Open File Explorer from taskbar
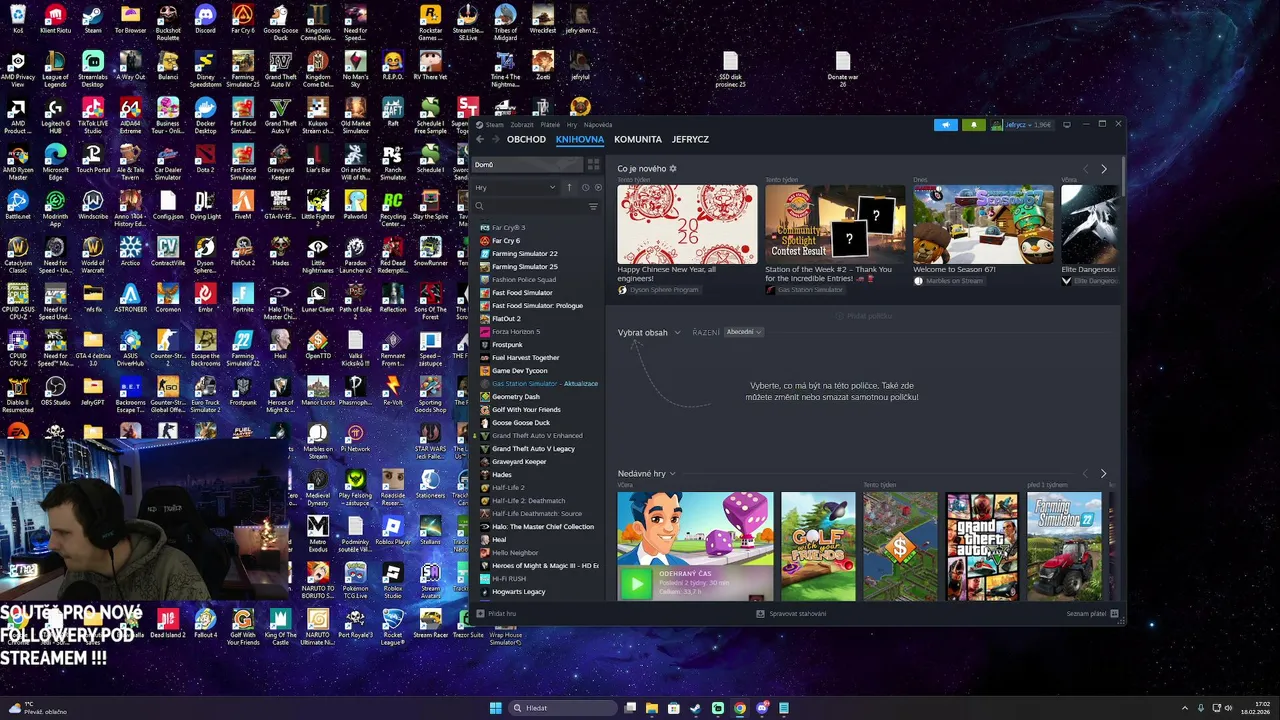Viewport: 1280px width, 720px height. click(x=652, y=708)
